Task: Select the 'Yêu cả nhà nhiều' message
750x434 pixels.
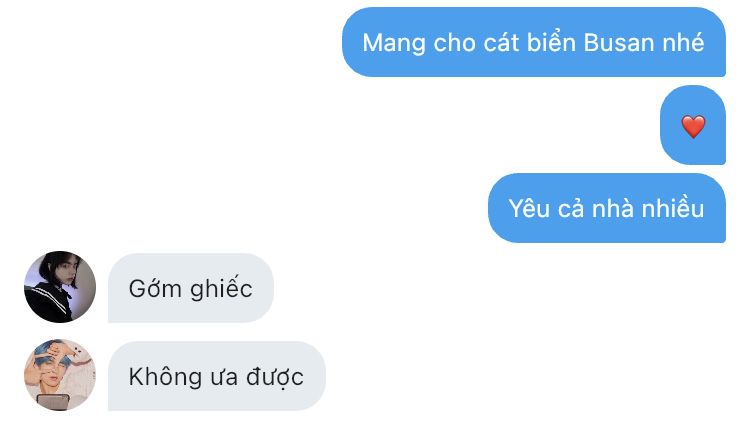Action: pos(607,208)
